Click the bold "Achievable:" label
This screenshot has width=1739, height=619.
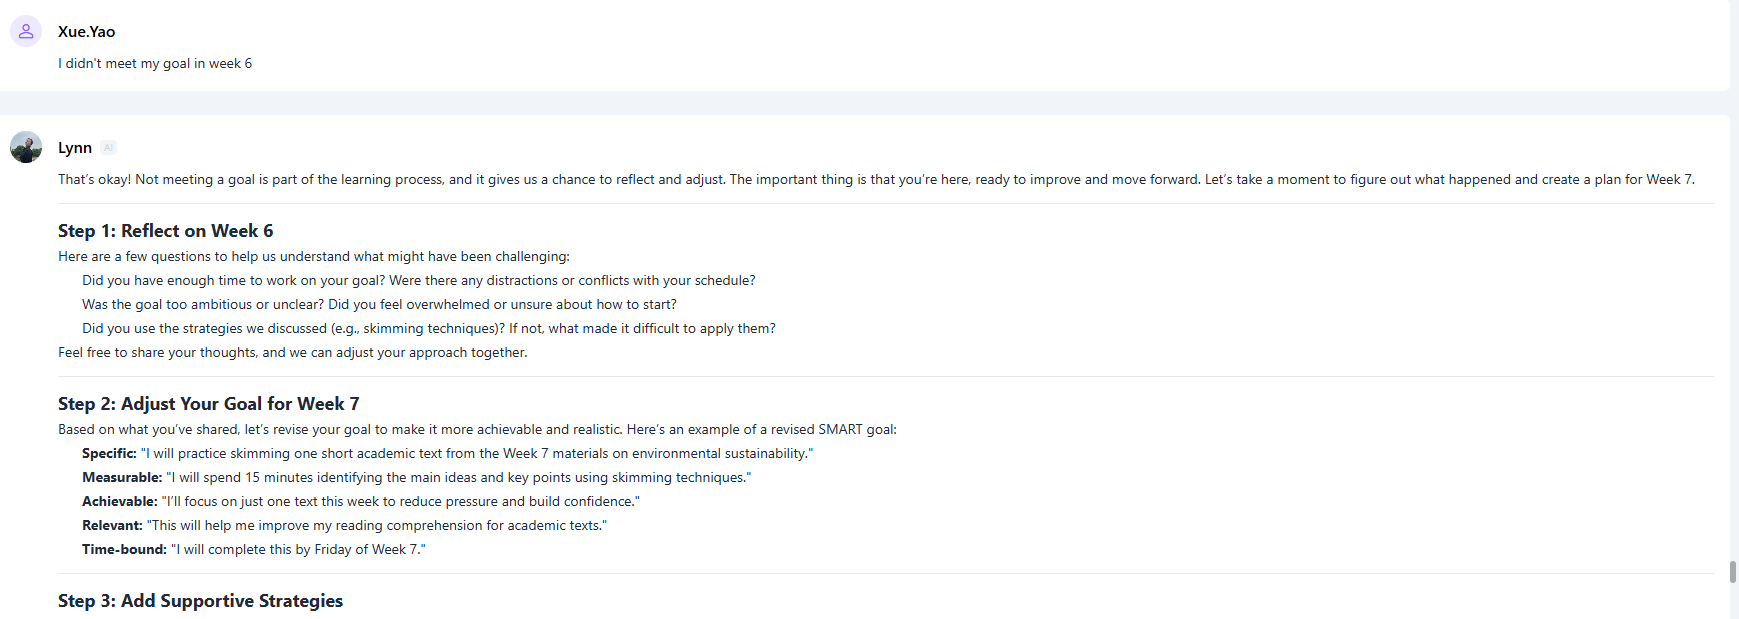[x=120, y=502]
